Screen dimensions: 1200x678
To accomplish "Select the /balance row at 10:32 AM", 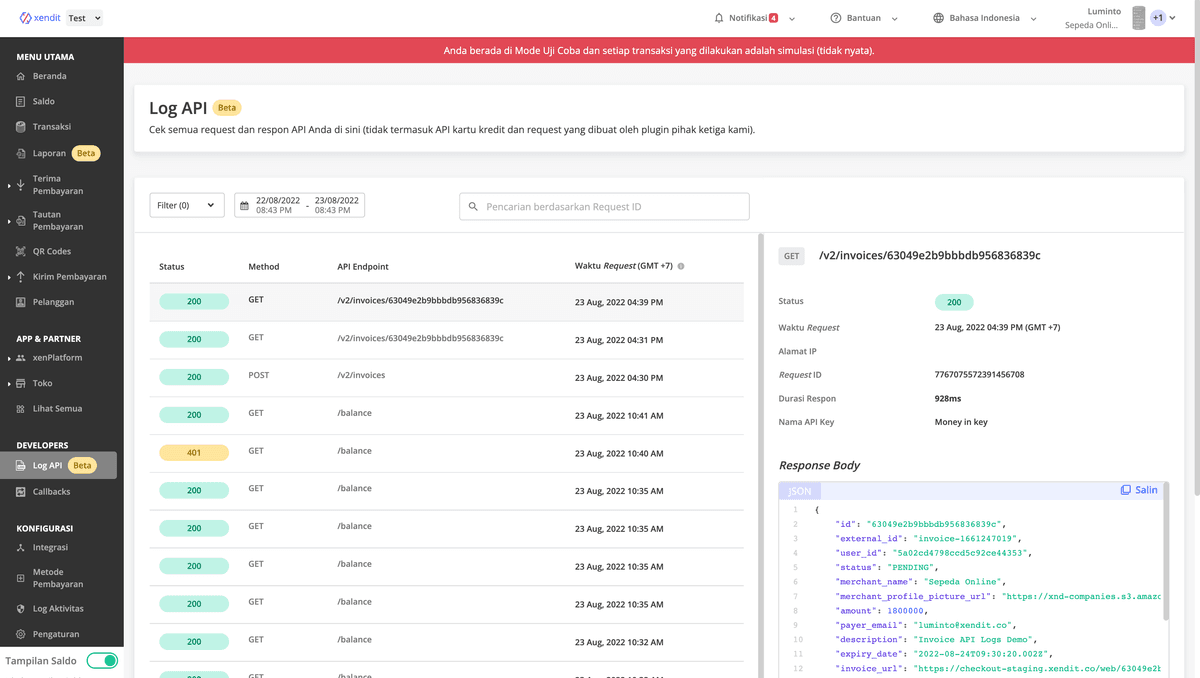I will pos(447,642).
